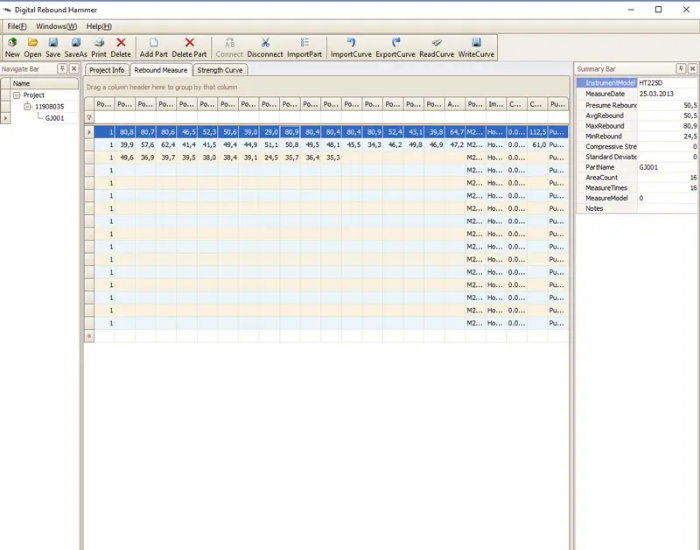Print using the Print toolbar icon
Image resolution: width=700 pixels, height=550 pixels.
coord(99,43)
